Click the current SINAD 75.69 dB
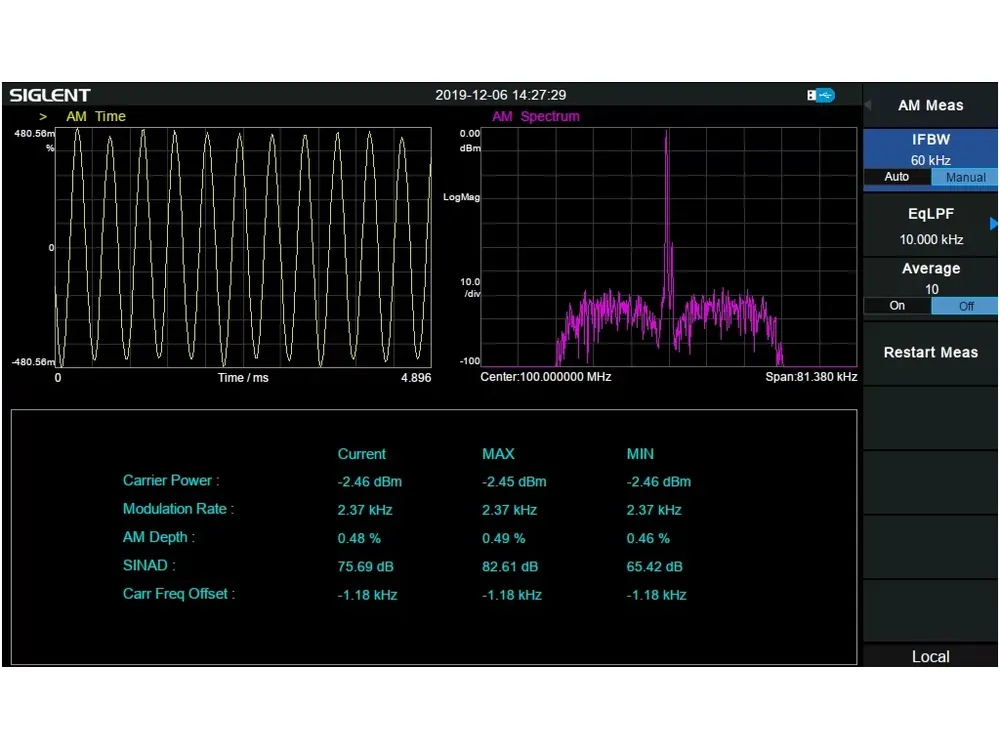The height and width of the screenshot is (750, 1000). click(365, 567)
